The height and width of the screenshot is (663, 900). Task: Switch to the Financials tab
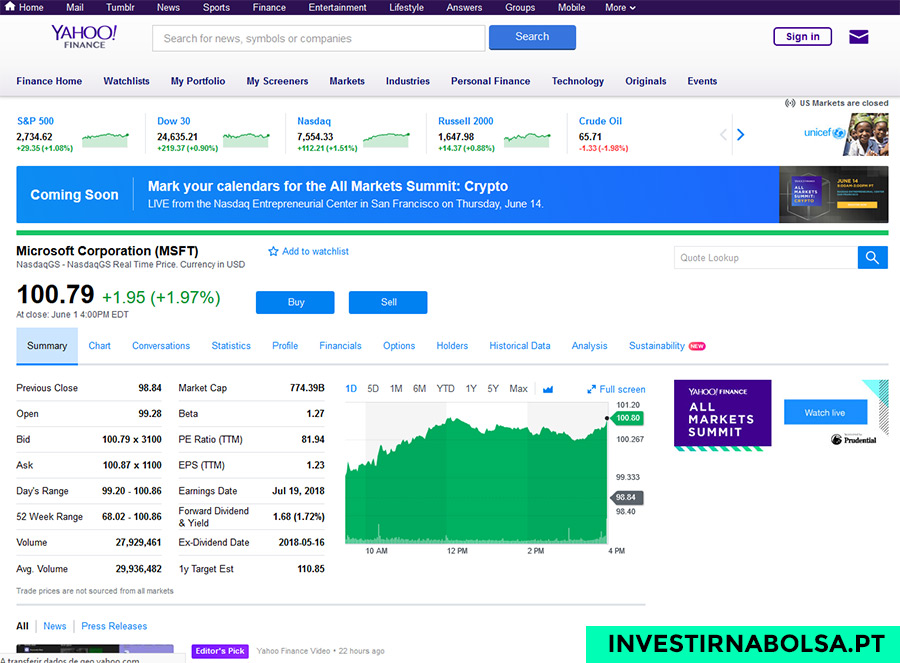[340, 346]
